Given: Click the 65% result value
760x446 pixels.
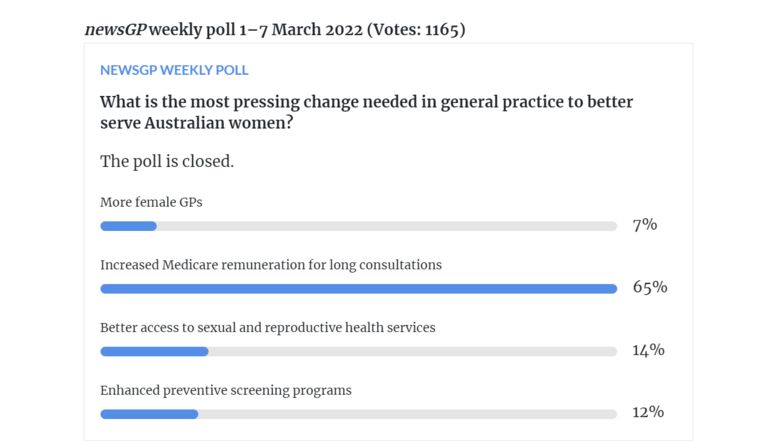Looking at the screenshot, I should (x=650, y=287).
